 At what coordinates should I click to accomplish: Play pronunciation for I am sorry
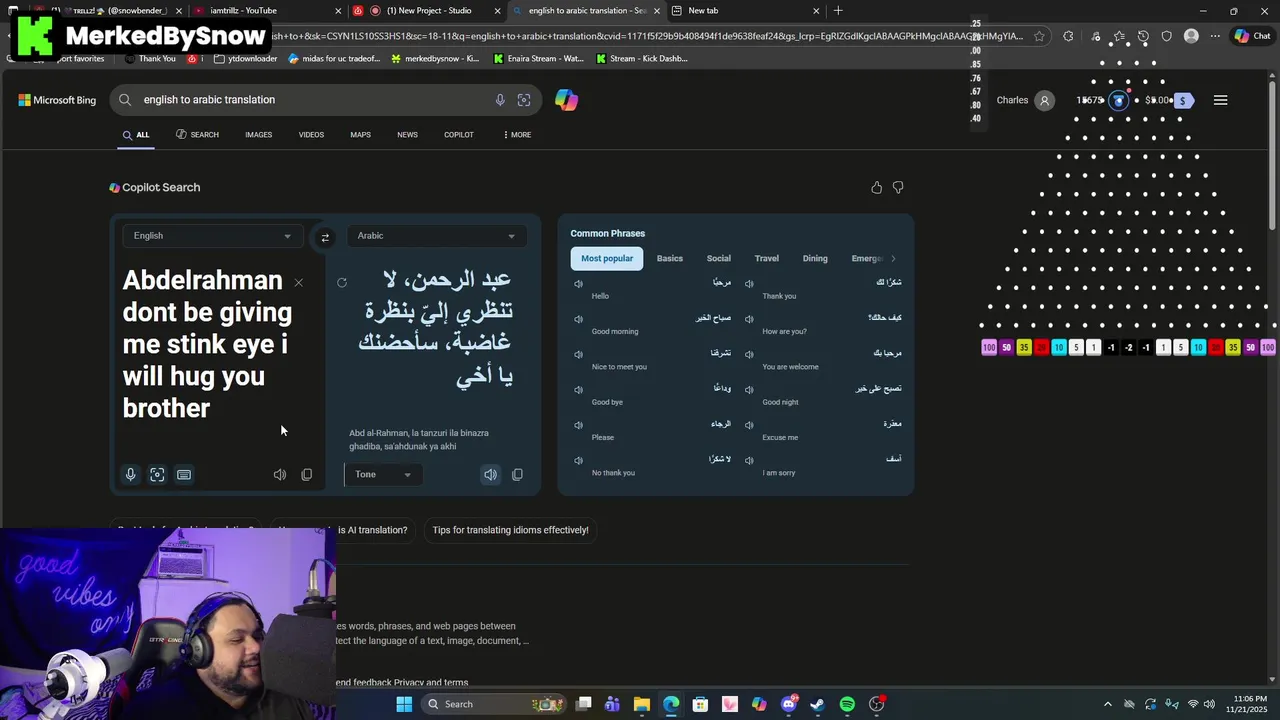pyautogui.click(x=749, y=460)
